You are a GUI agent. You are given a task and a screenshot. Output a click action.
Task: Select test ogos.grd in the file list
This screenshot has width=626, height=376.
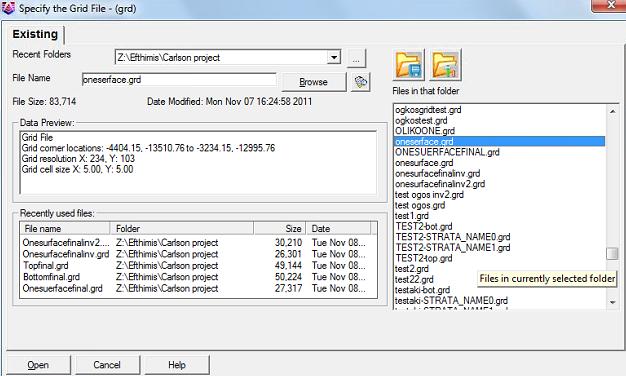click(420, 205)
